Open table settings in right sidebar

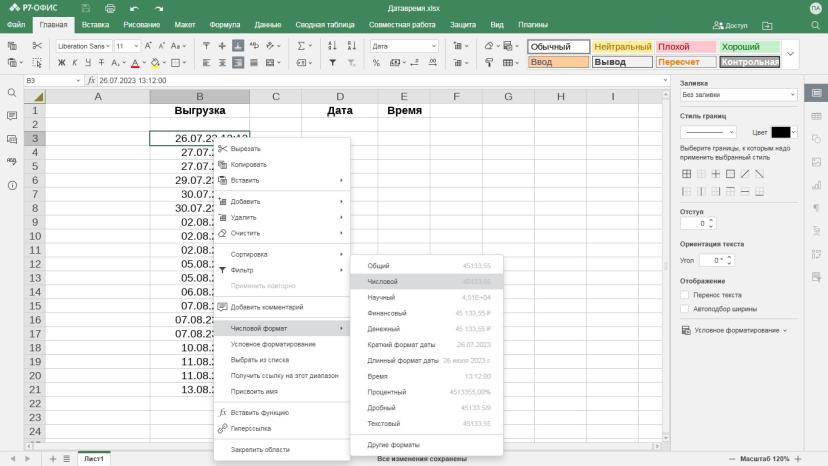click(x=816, y=116)
